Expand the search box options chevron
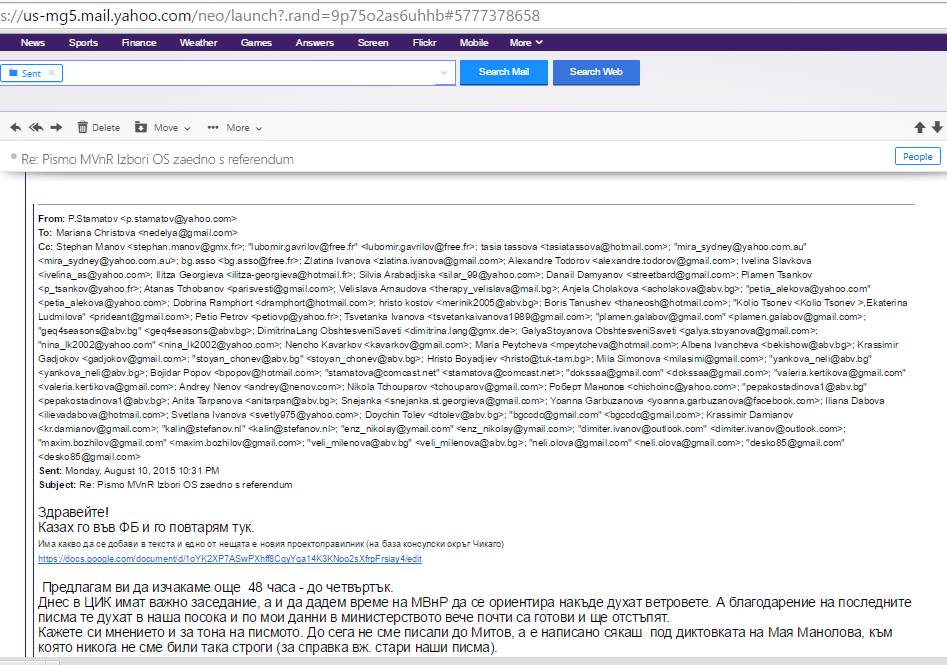947x665 pixels. [x=444, y=73]
